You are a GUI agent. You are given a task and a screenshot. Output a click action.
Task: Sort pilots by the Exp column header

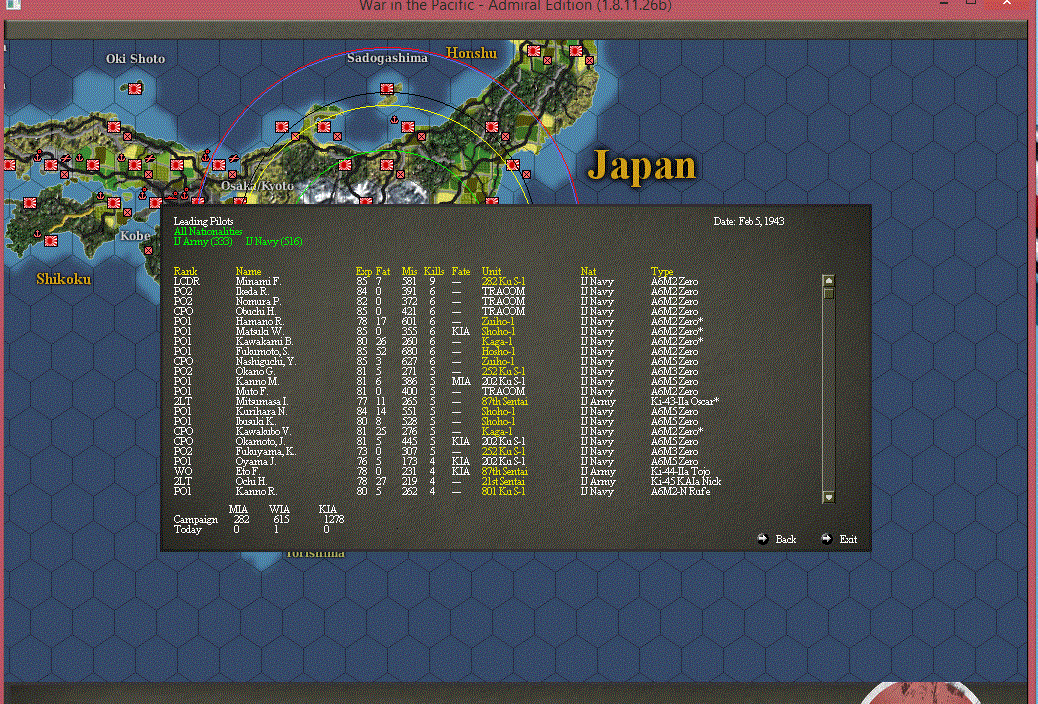click(363, 272)
